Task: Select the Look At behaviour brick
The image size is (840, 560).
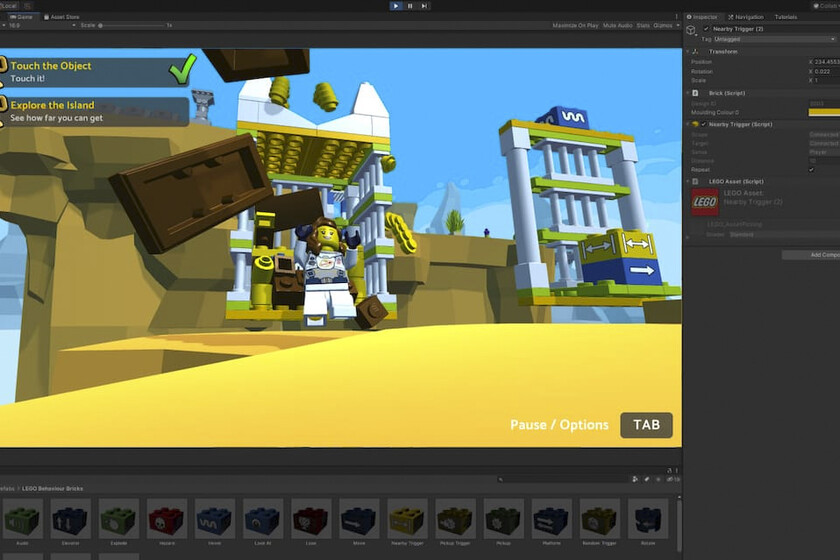Action: [x=263, y=519]
